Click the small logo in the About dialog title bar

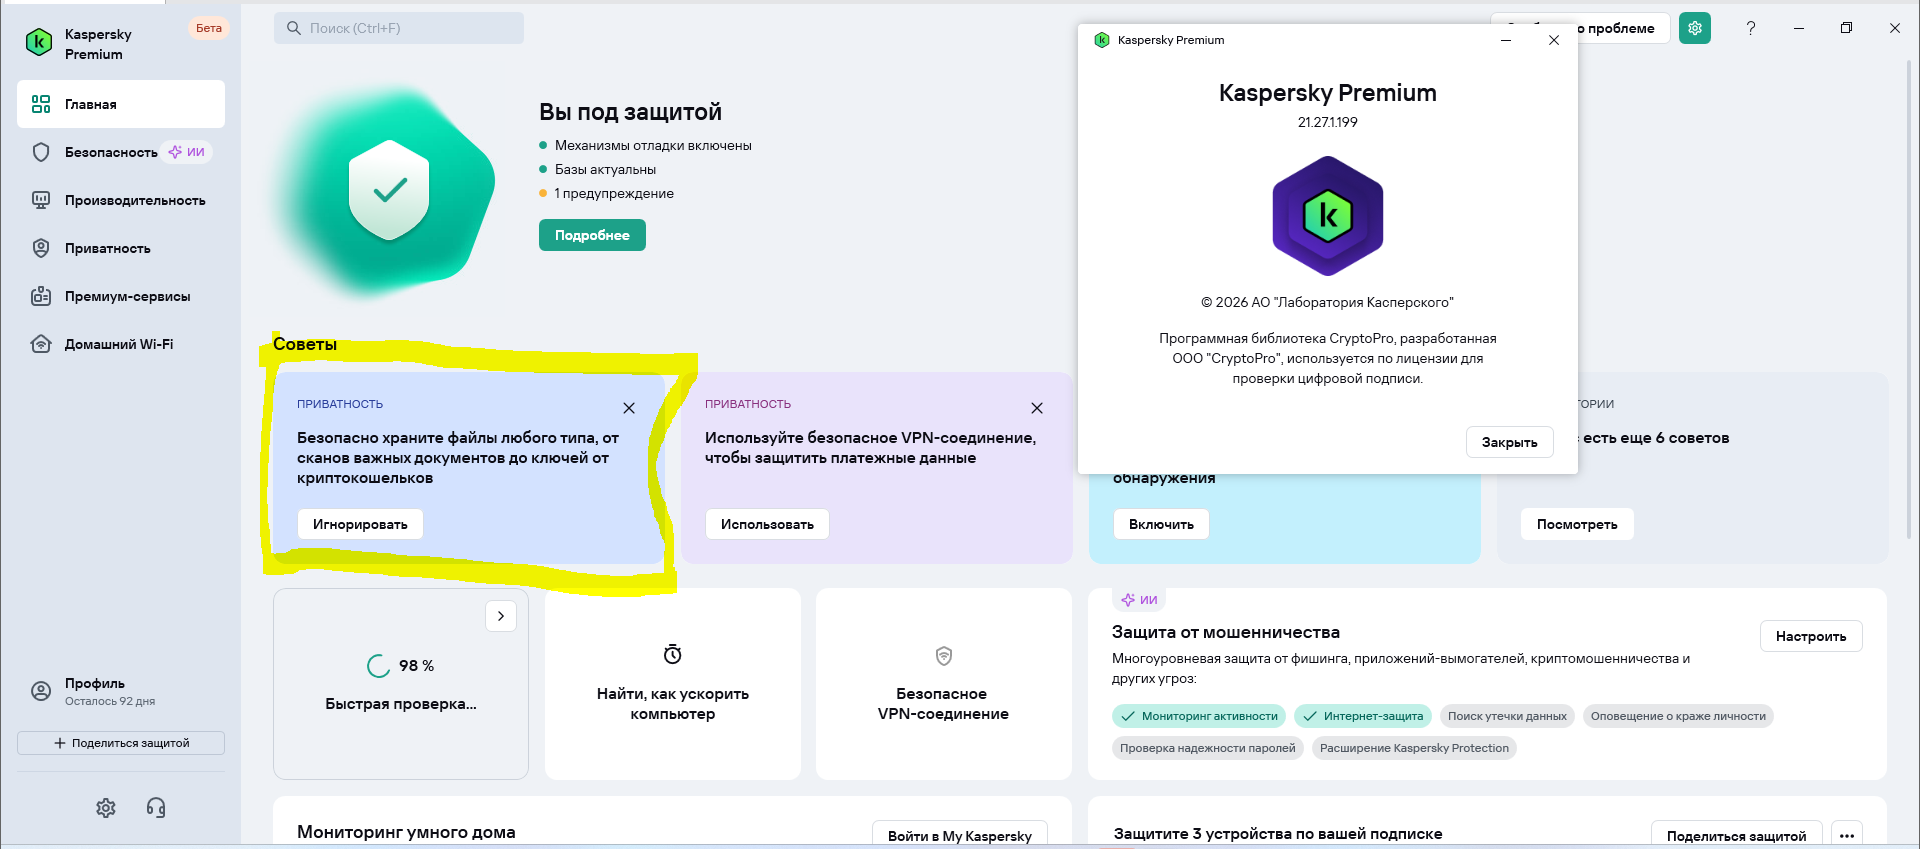pos(1102,40)
